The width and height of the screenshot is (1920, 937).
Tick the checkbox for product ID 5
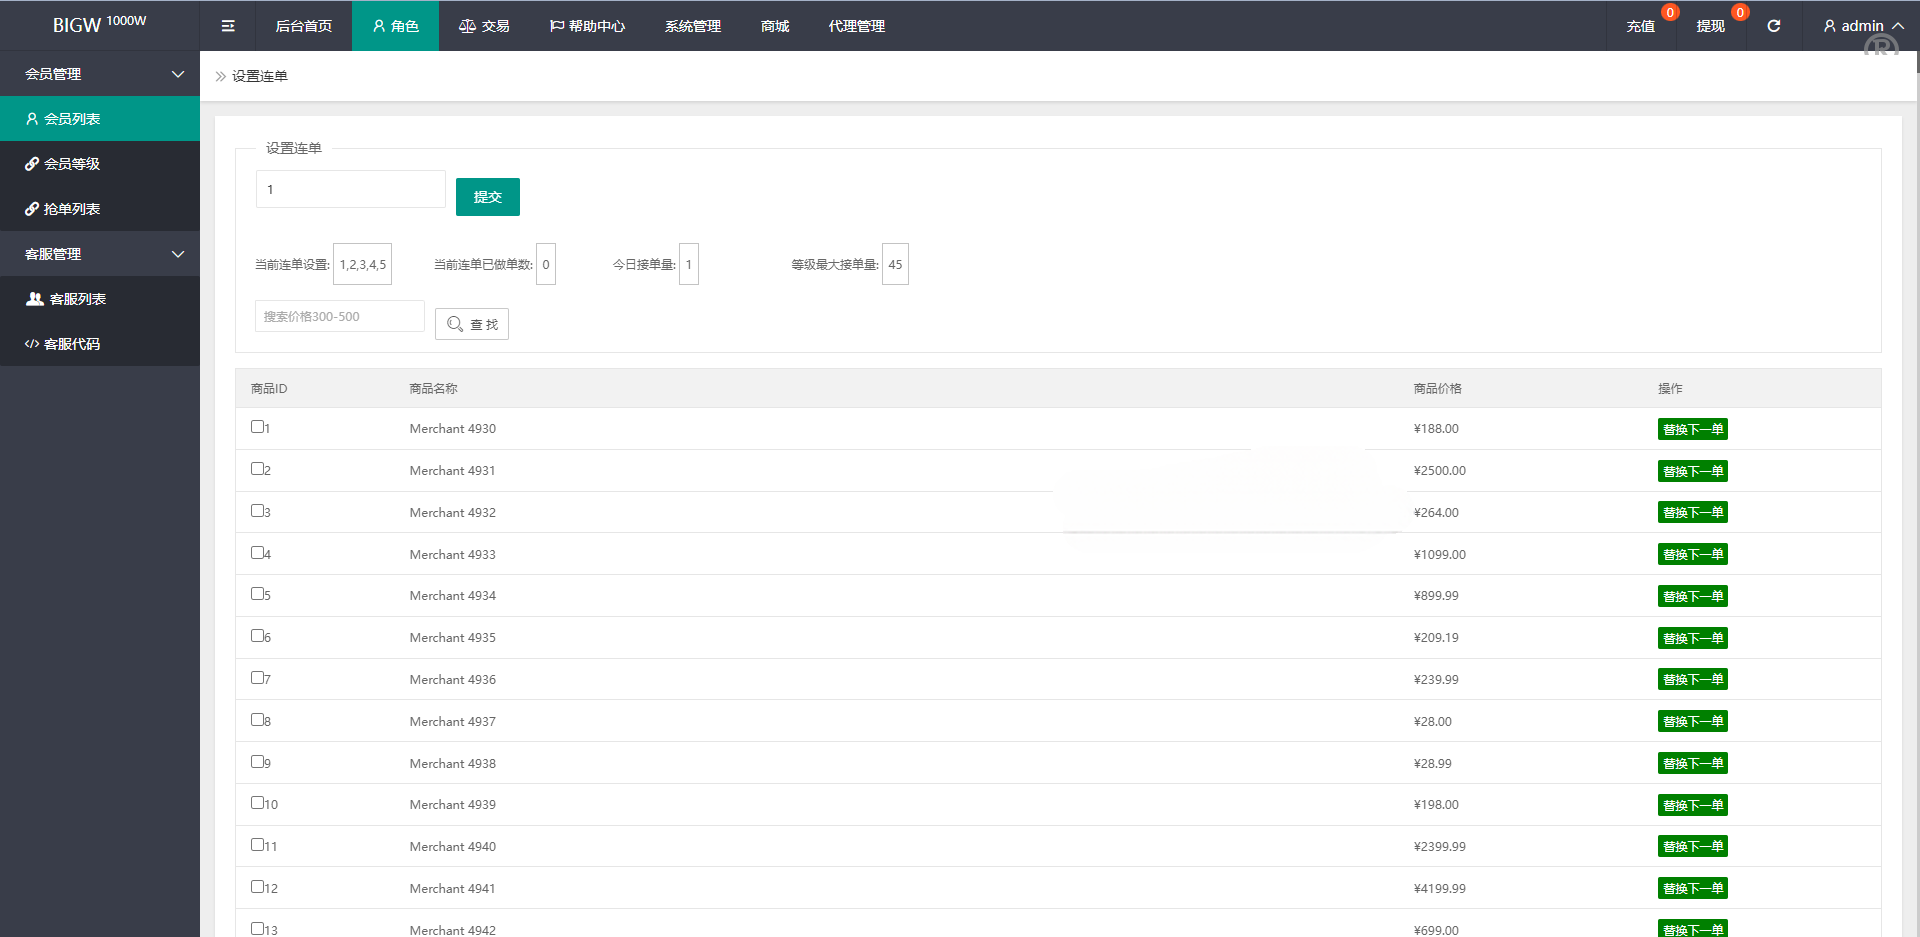pos(257,594)
